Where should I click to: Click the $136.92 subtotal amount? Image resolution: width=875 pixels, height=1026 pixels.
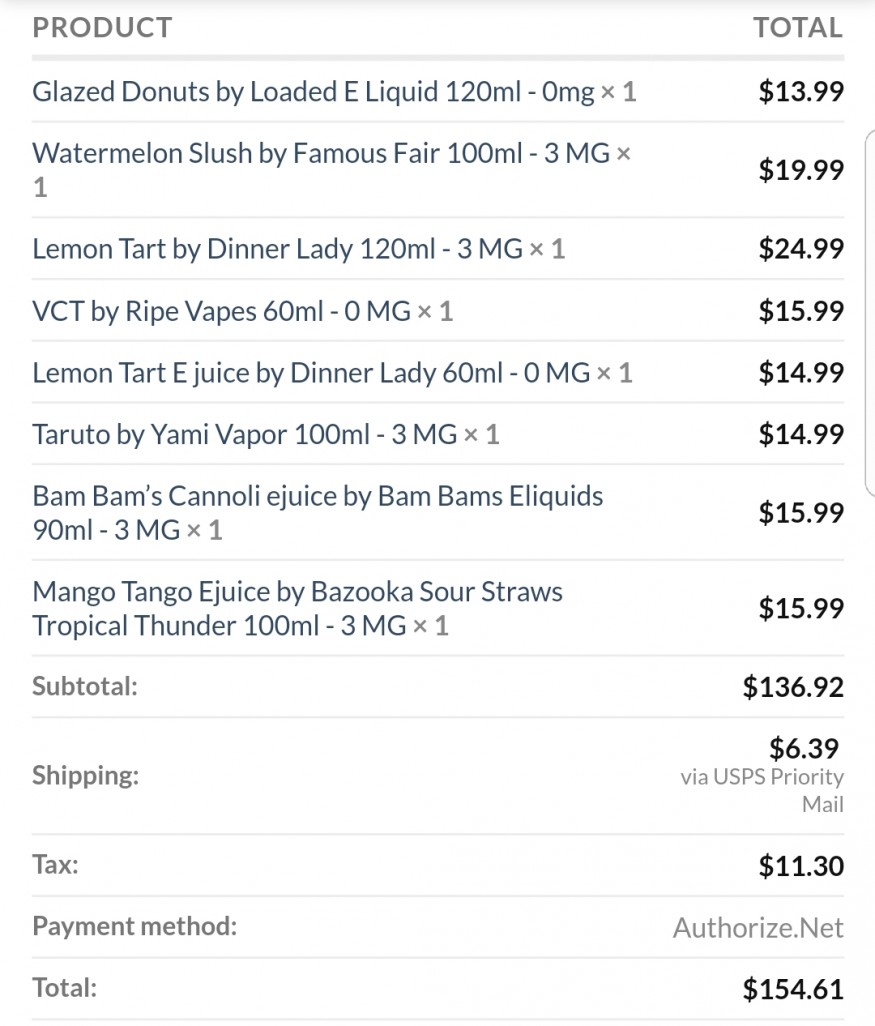(x=793, y=687)
